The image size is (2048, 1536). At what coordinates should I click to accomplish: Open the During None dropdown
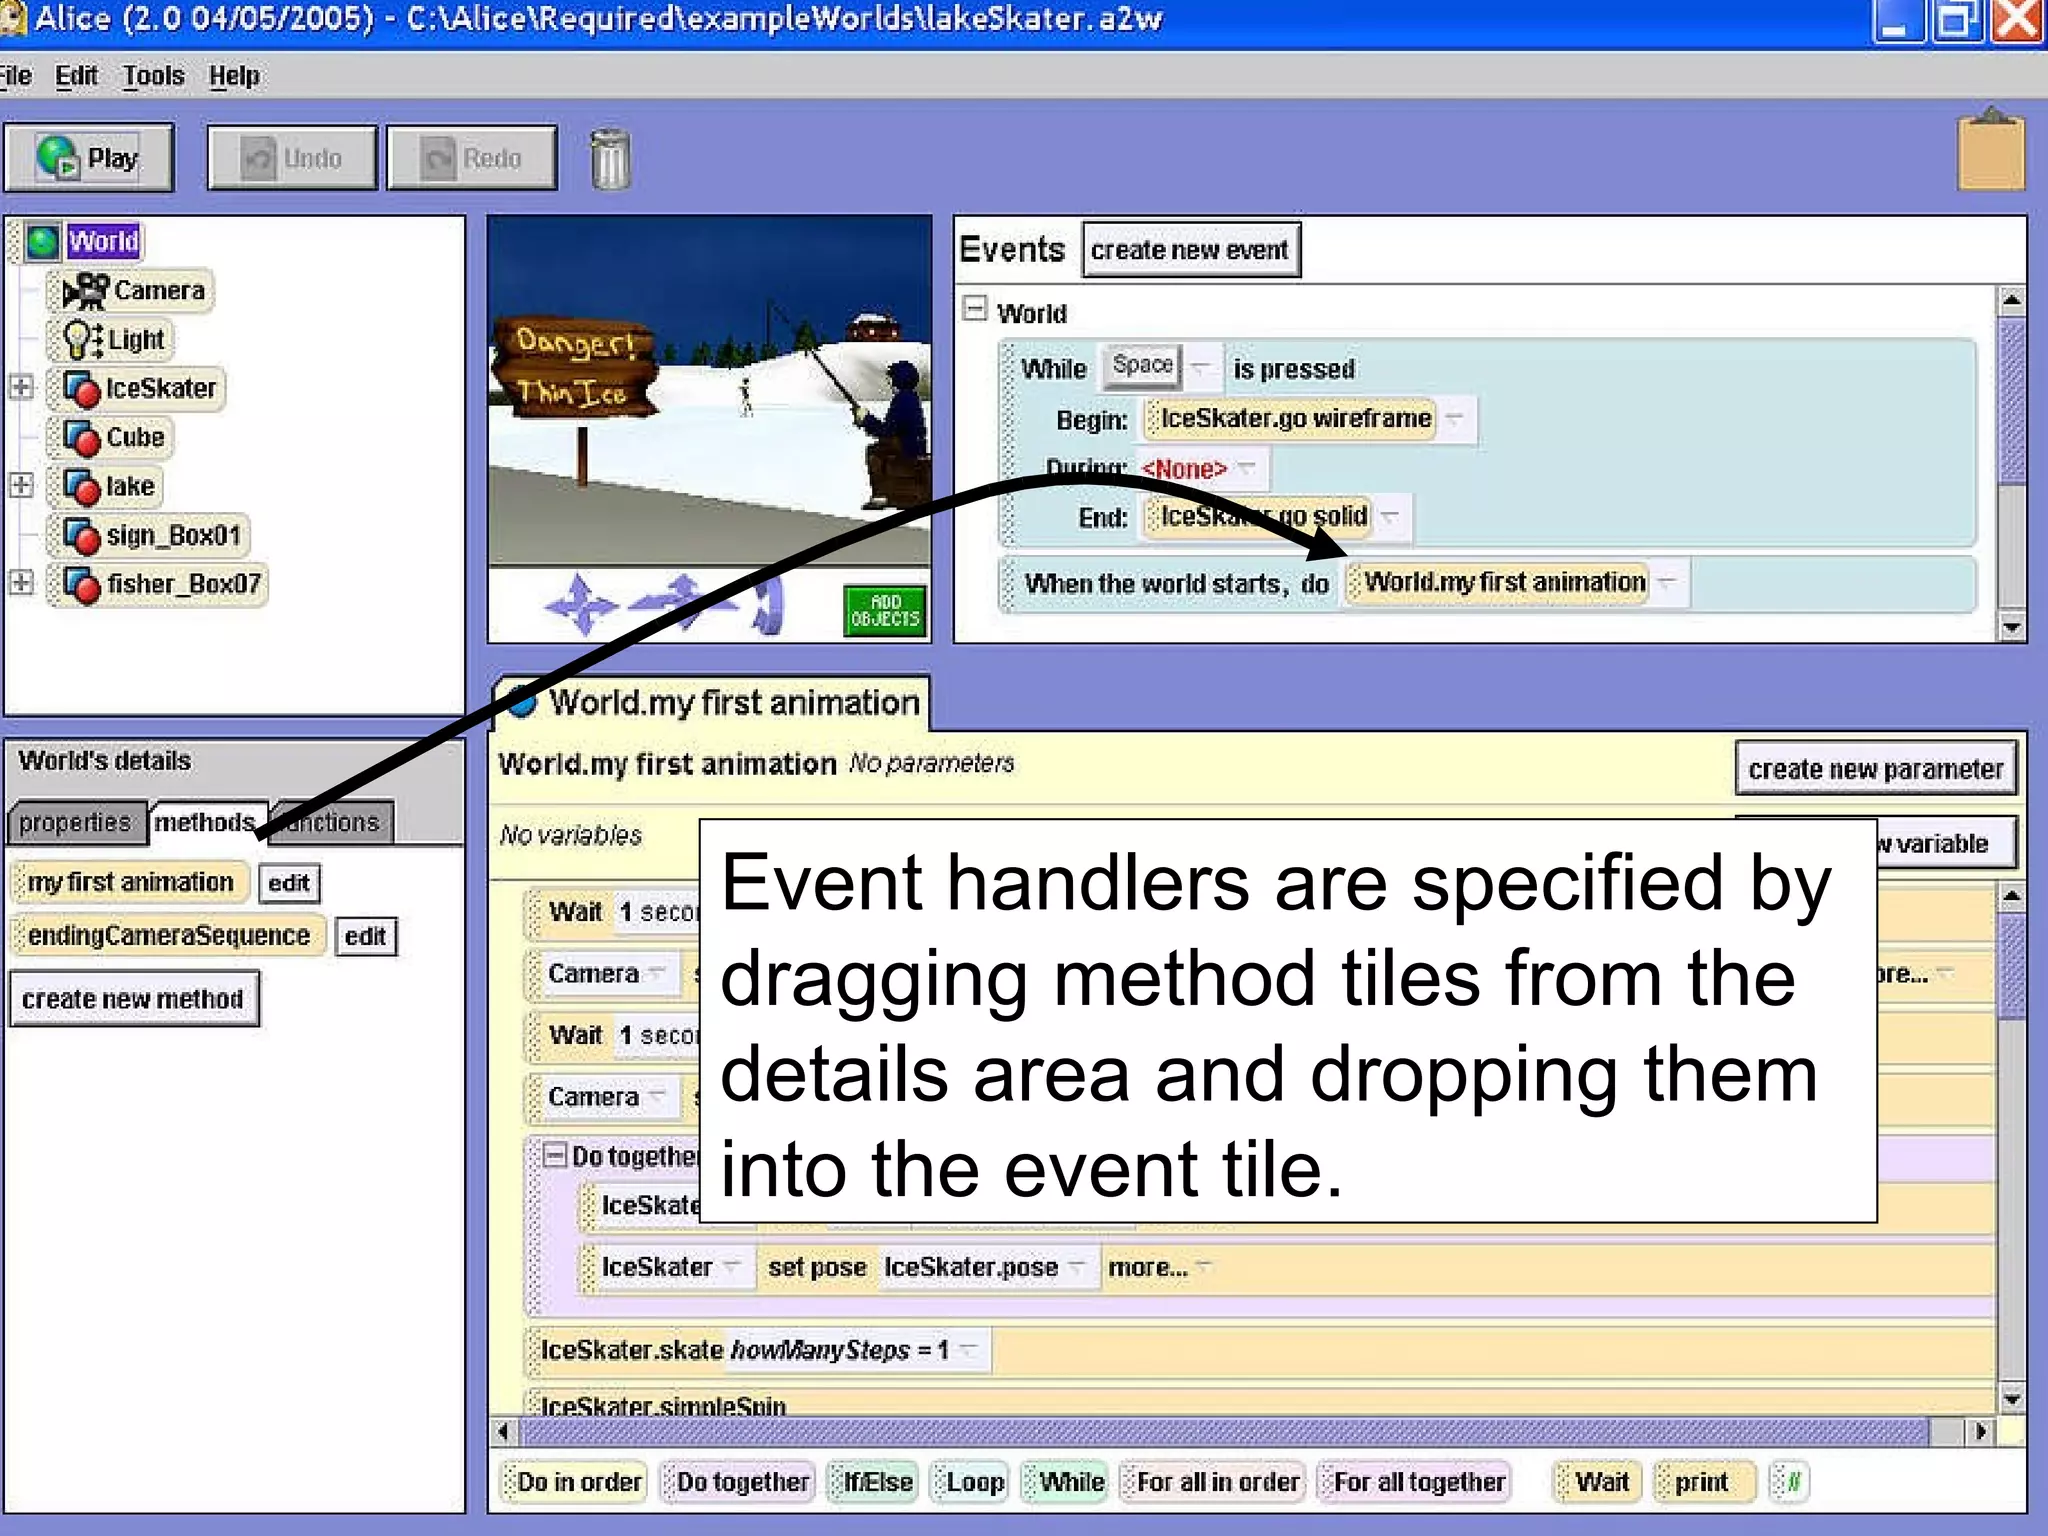tap(1246, 468)
